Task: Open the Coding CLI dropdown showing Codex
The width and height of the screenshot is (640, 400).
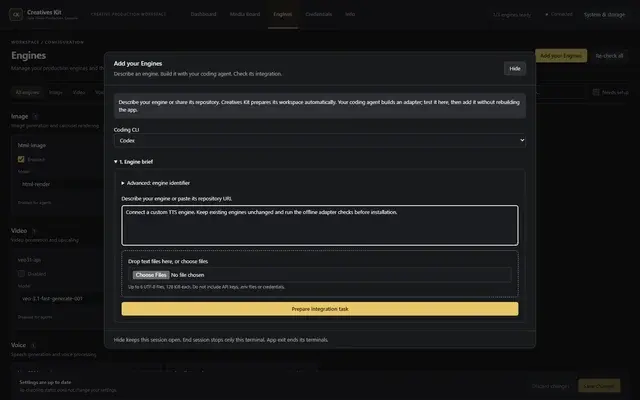Action: (x=320, y=140)
